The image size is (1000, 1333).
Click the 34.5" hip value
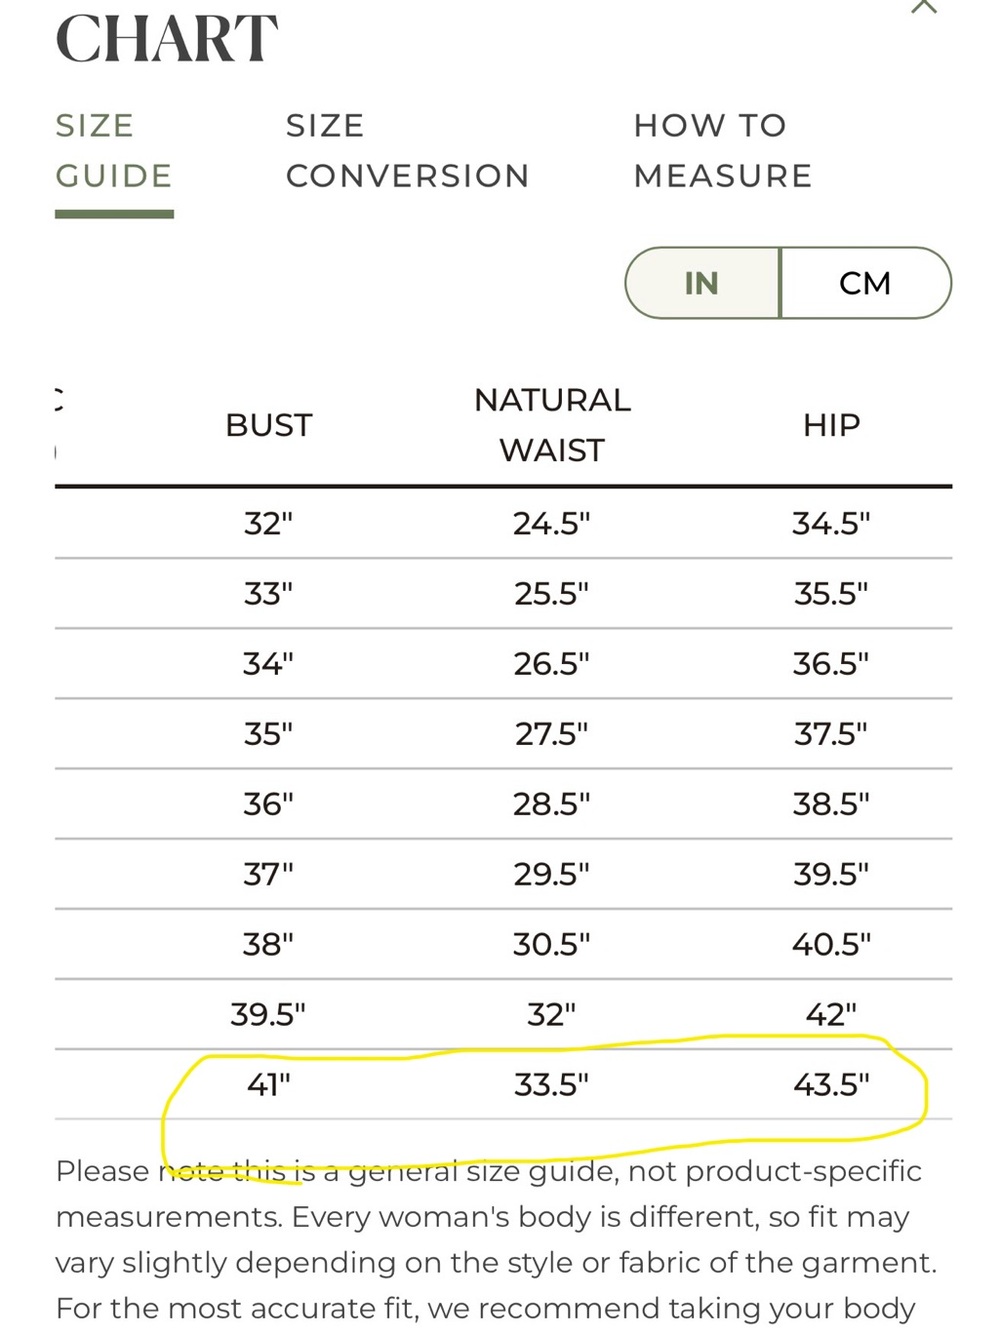(831, 523)
